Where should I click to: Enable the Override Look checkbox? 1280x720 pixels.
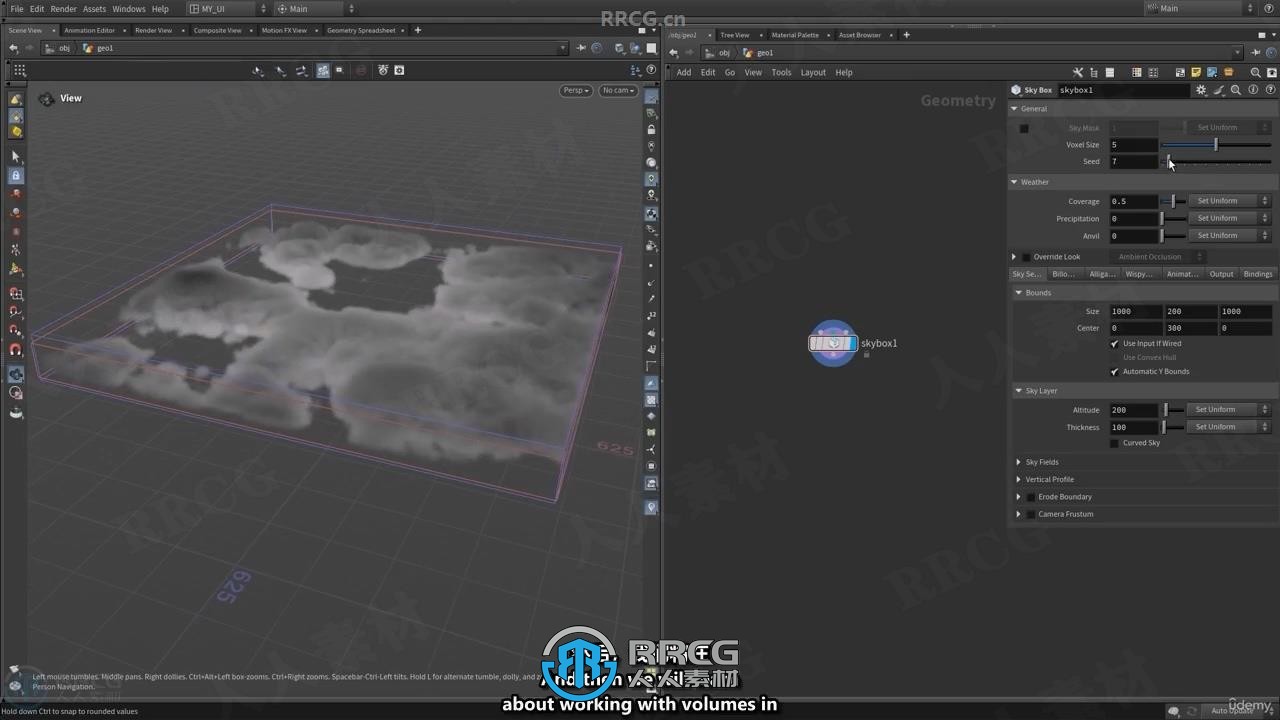[1026, 257]
